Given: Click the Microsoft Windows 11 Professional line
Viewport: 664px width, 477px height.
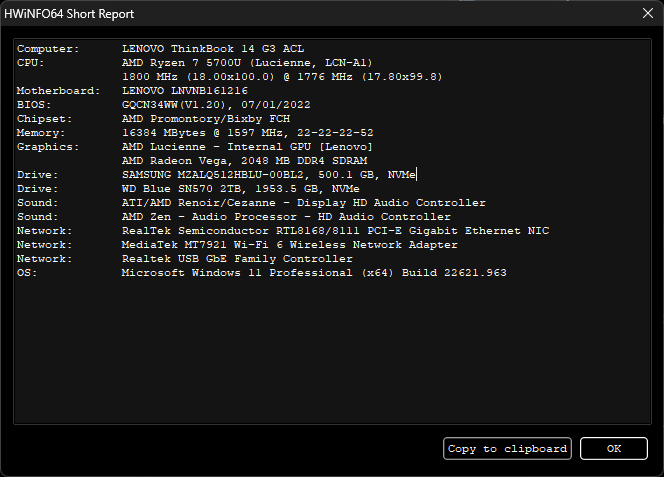Looking at the screenshot, I should click(314, 272).
